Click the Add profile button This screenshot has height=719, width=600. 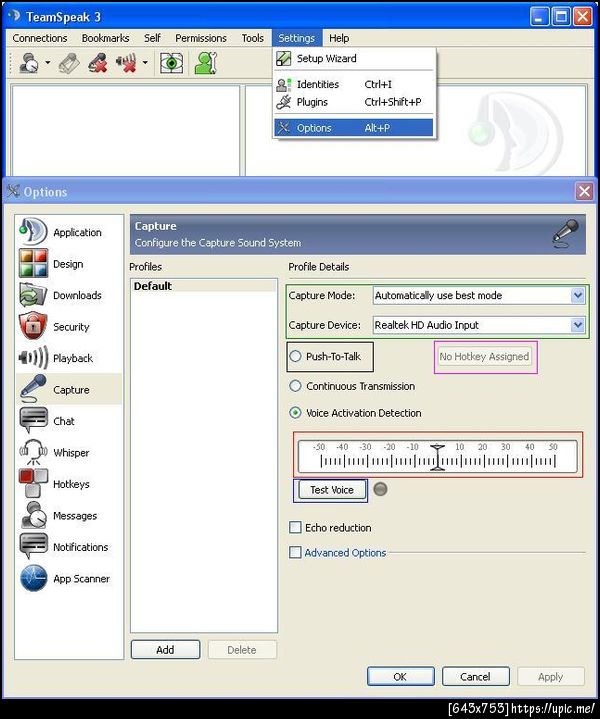tap(165, 649)
